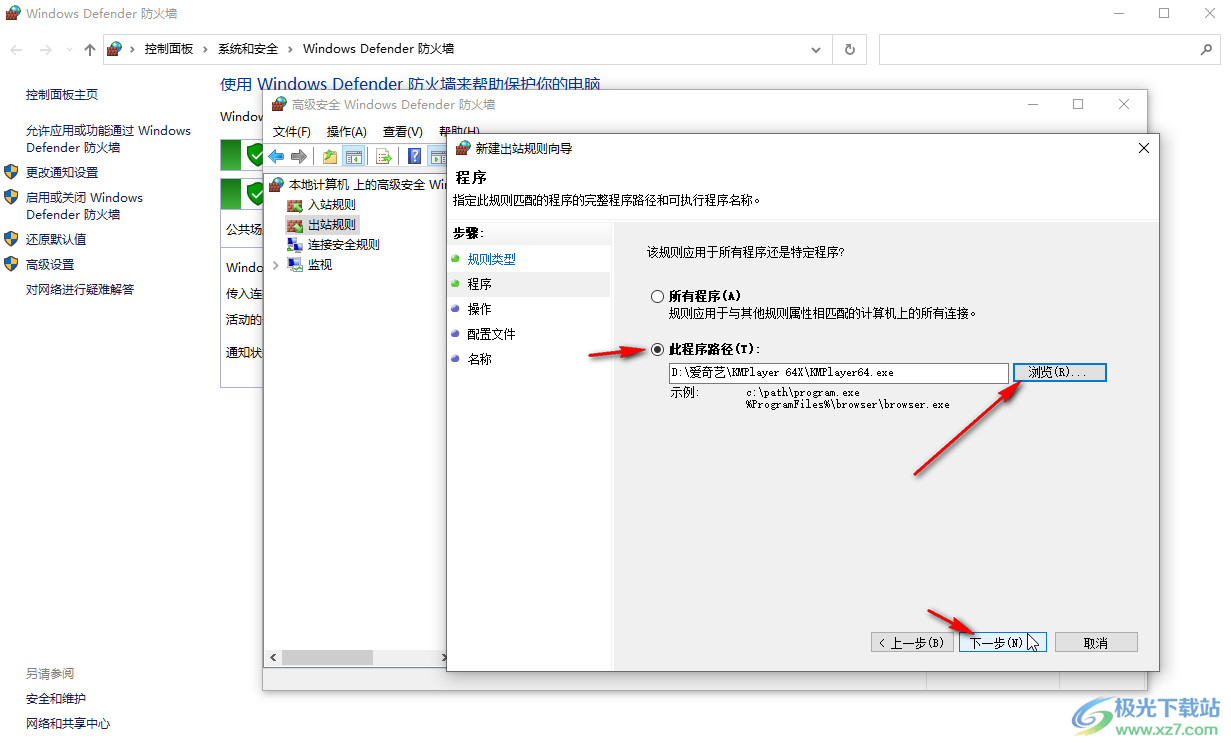Select the 所有程序(A) radio button
The width and height of the screenshot is (1231, 746).
pos(657,296)
